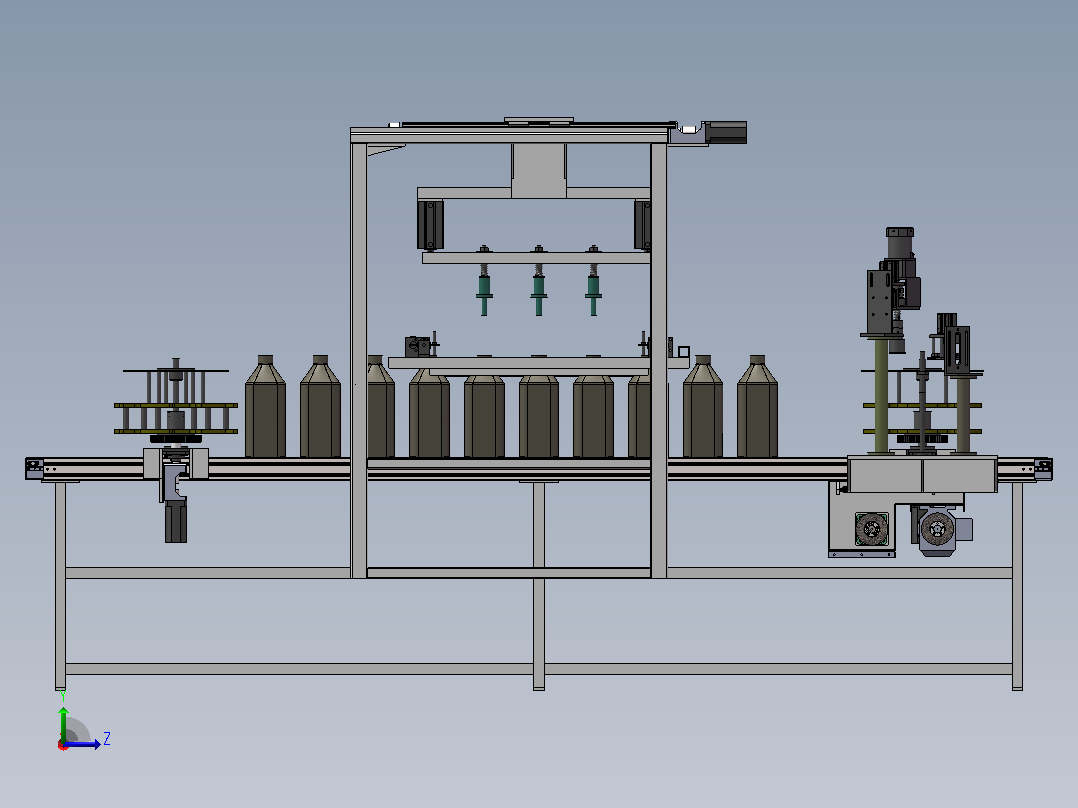This screenshot has width=1078, height=808.
Task: Select the black motor atop the gantry
Action: pos(724,133)
